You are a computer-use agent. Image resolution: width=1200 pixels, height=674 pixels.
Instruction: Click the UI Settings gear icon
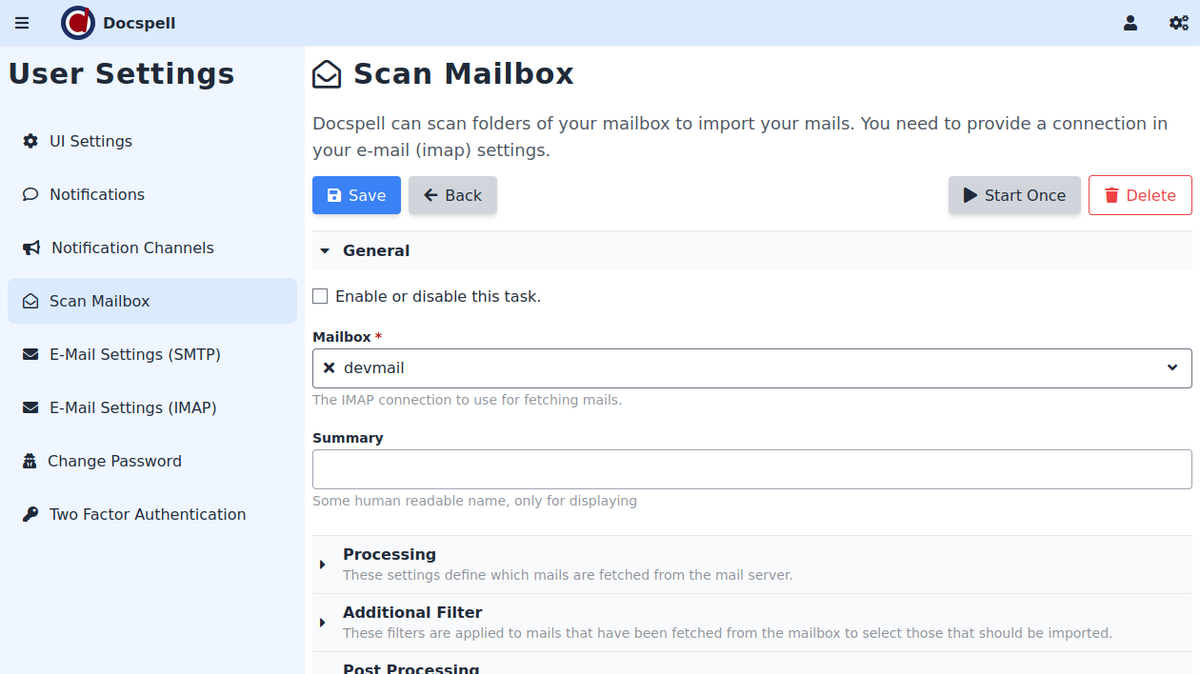point(30,141)
